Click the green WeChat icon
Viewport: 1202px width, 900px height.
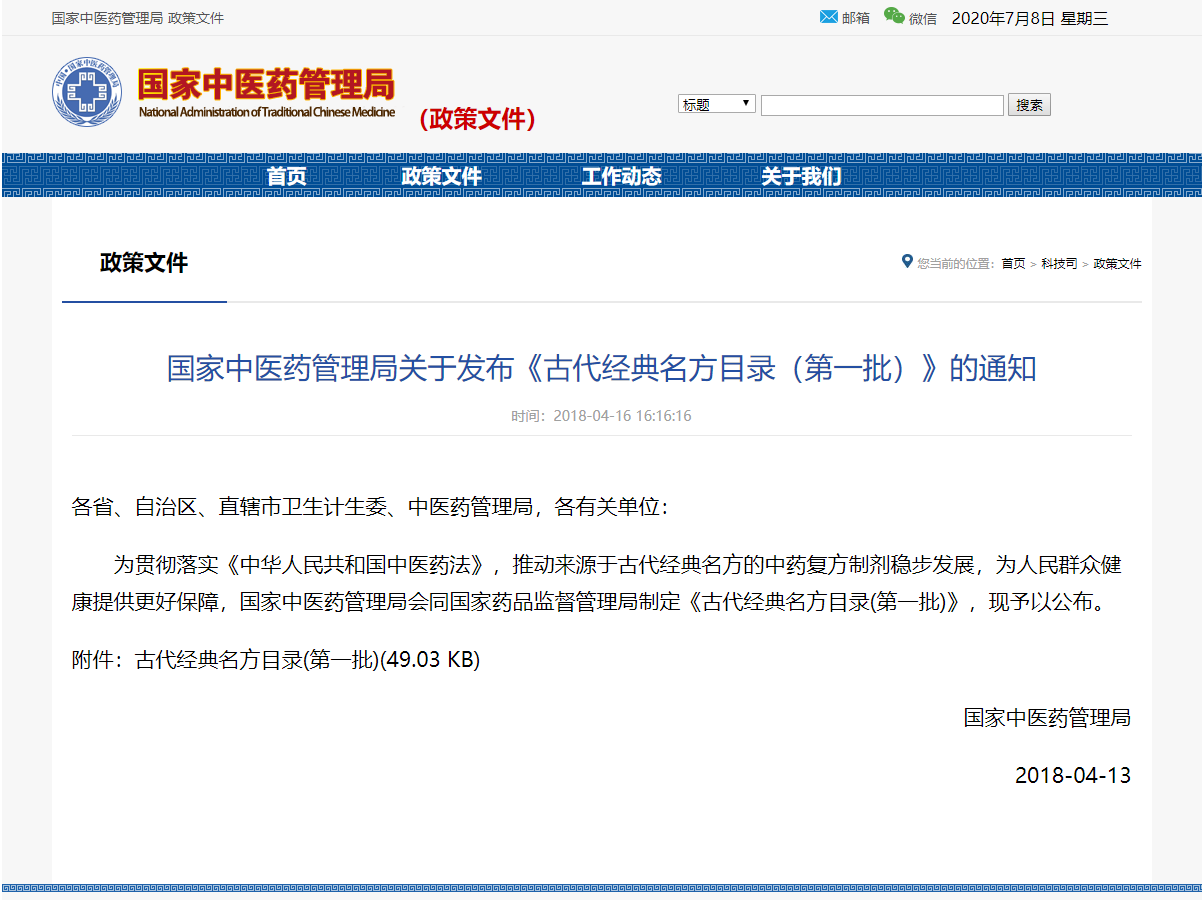[x=893, y=17]
